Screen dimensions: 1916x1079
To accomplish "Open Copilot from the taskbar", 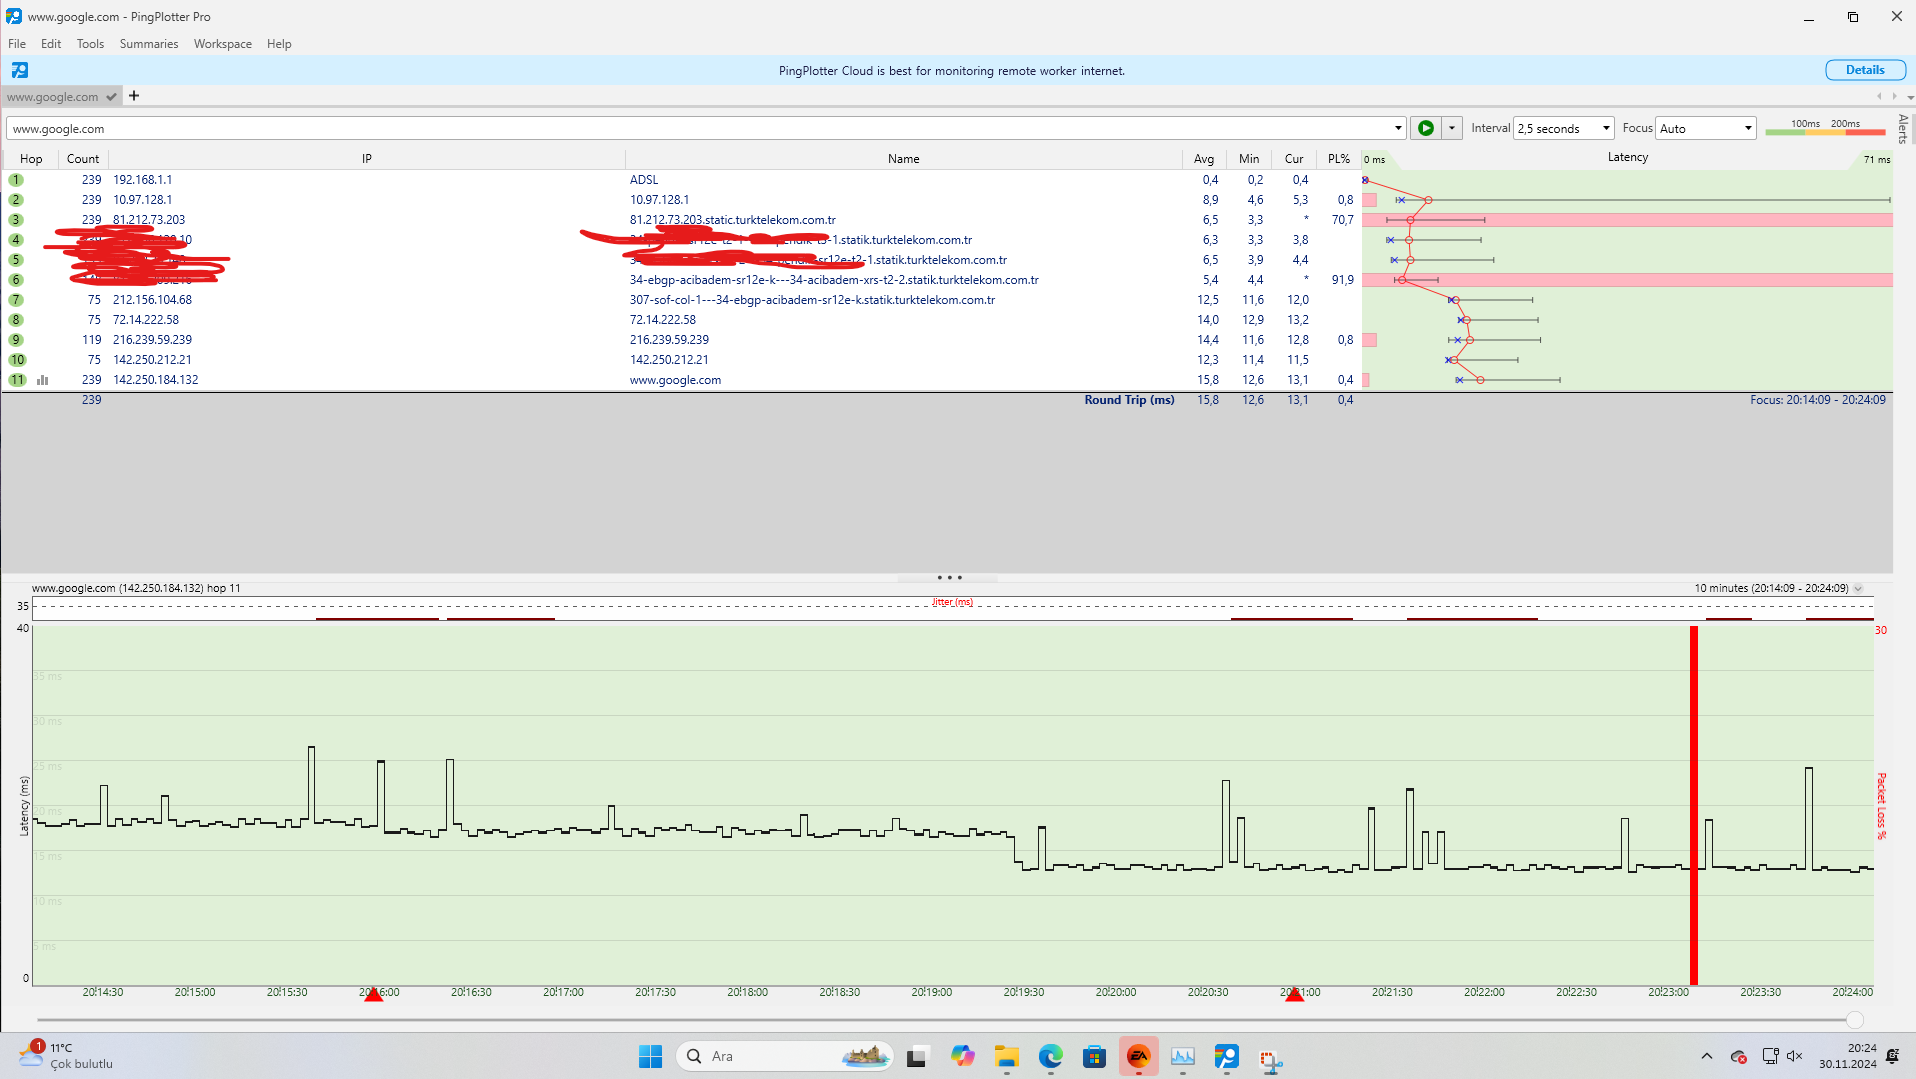I will click(x=962, y=1057).
